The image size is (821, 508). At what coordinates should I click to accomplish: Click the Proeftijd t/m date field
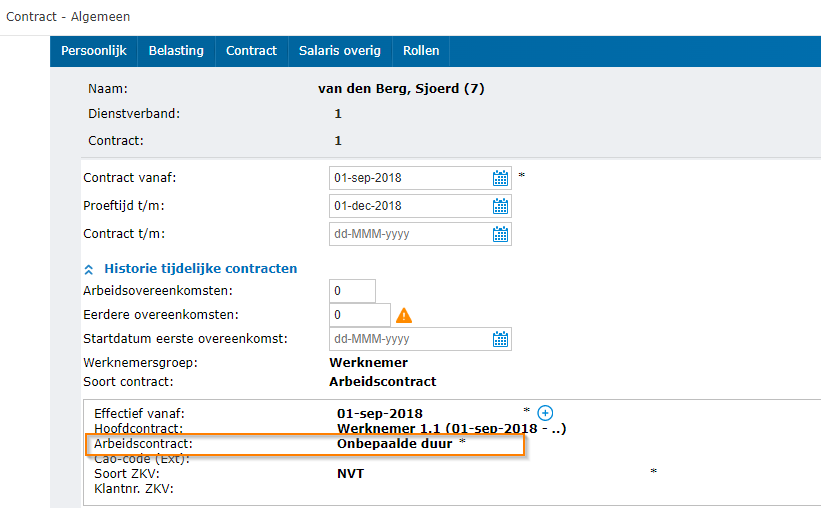pyautogui.click(x=409, y=206)
